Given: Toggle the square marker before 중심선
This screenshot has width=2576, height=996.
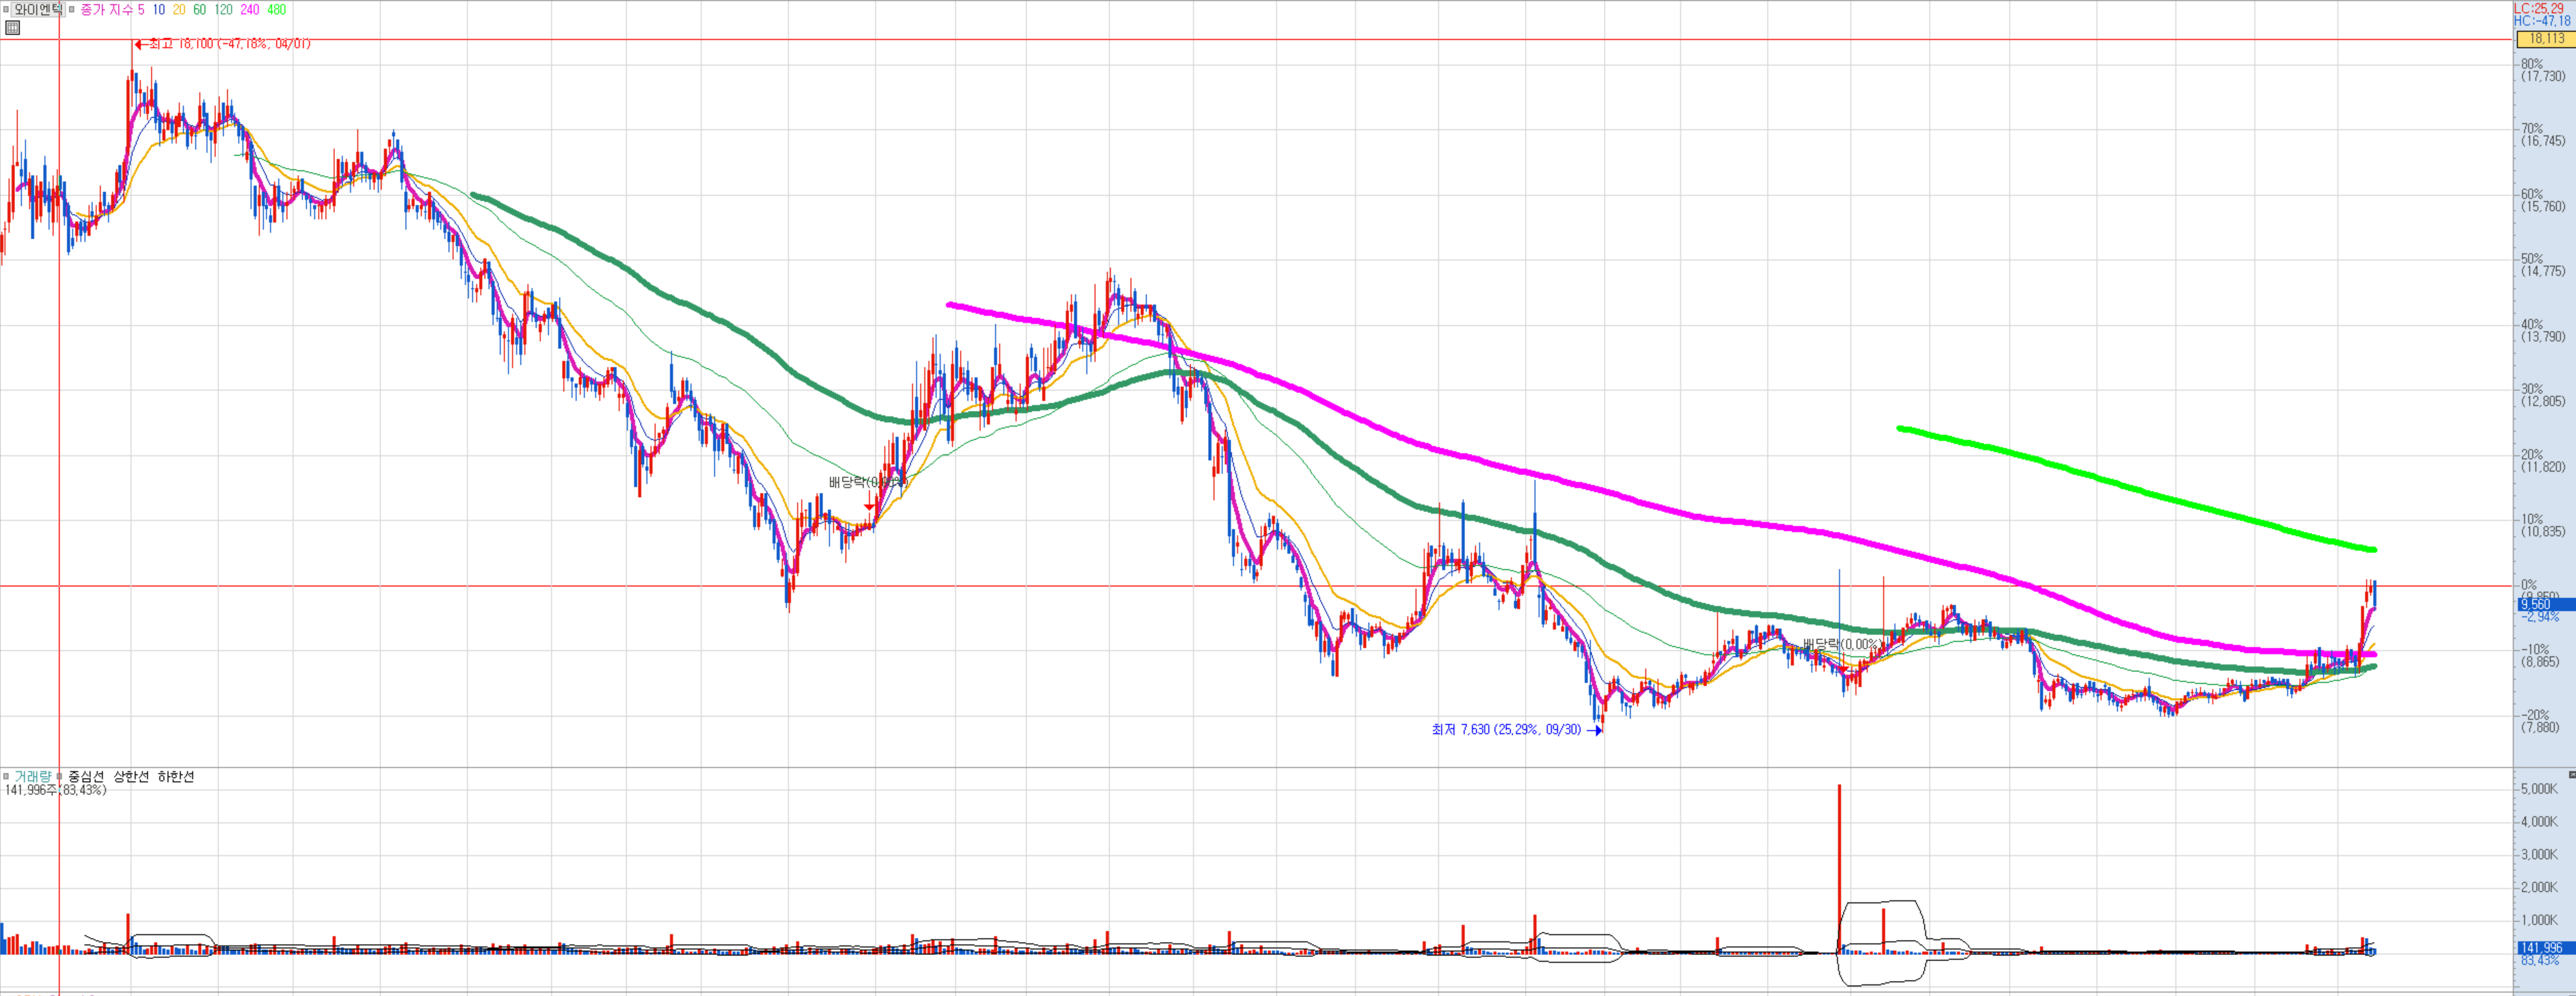Looking at the screenshot, I should coord(60,776).
